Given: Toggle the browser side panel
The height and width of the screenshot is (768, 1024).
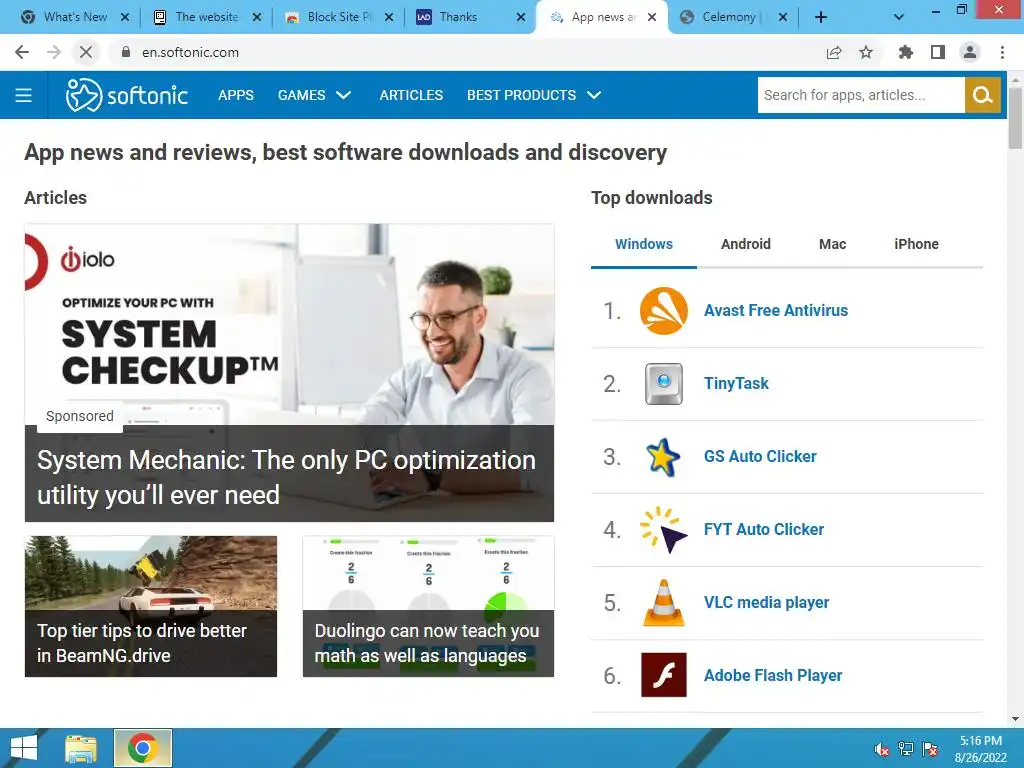Looking at the screenshot, I should [x=938, y=52].
